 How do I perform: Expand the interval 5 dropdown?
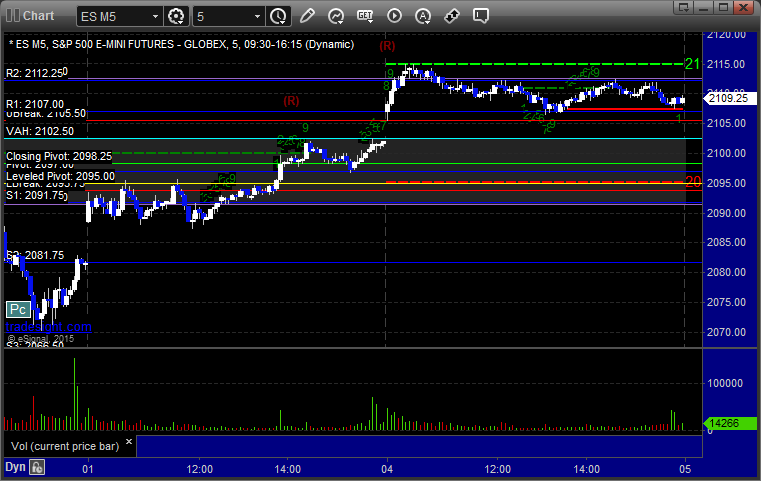point(258,17)
